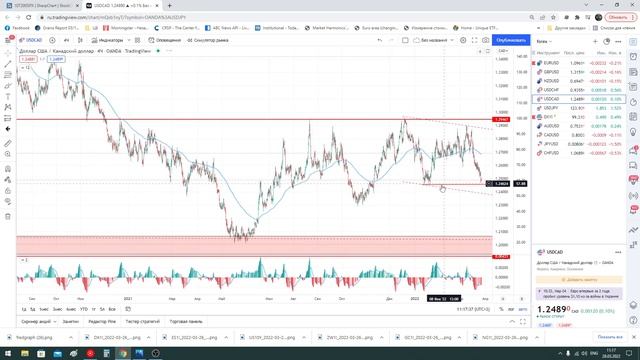
Task: Open the chart patterns tool
Action: coord(8,107)
